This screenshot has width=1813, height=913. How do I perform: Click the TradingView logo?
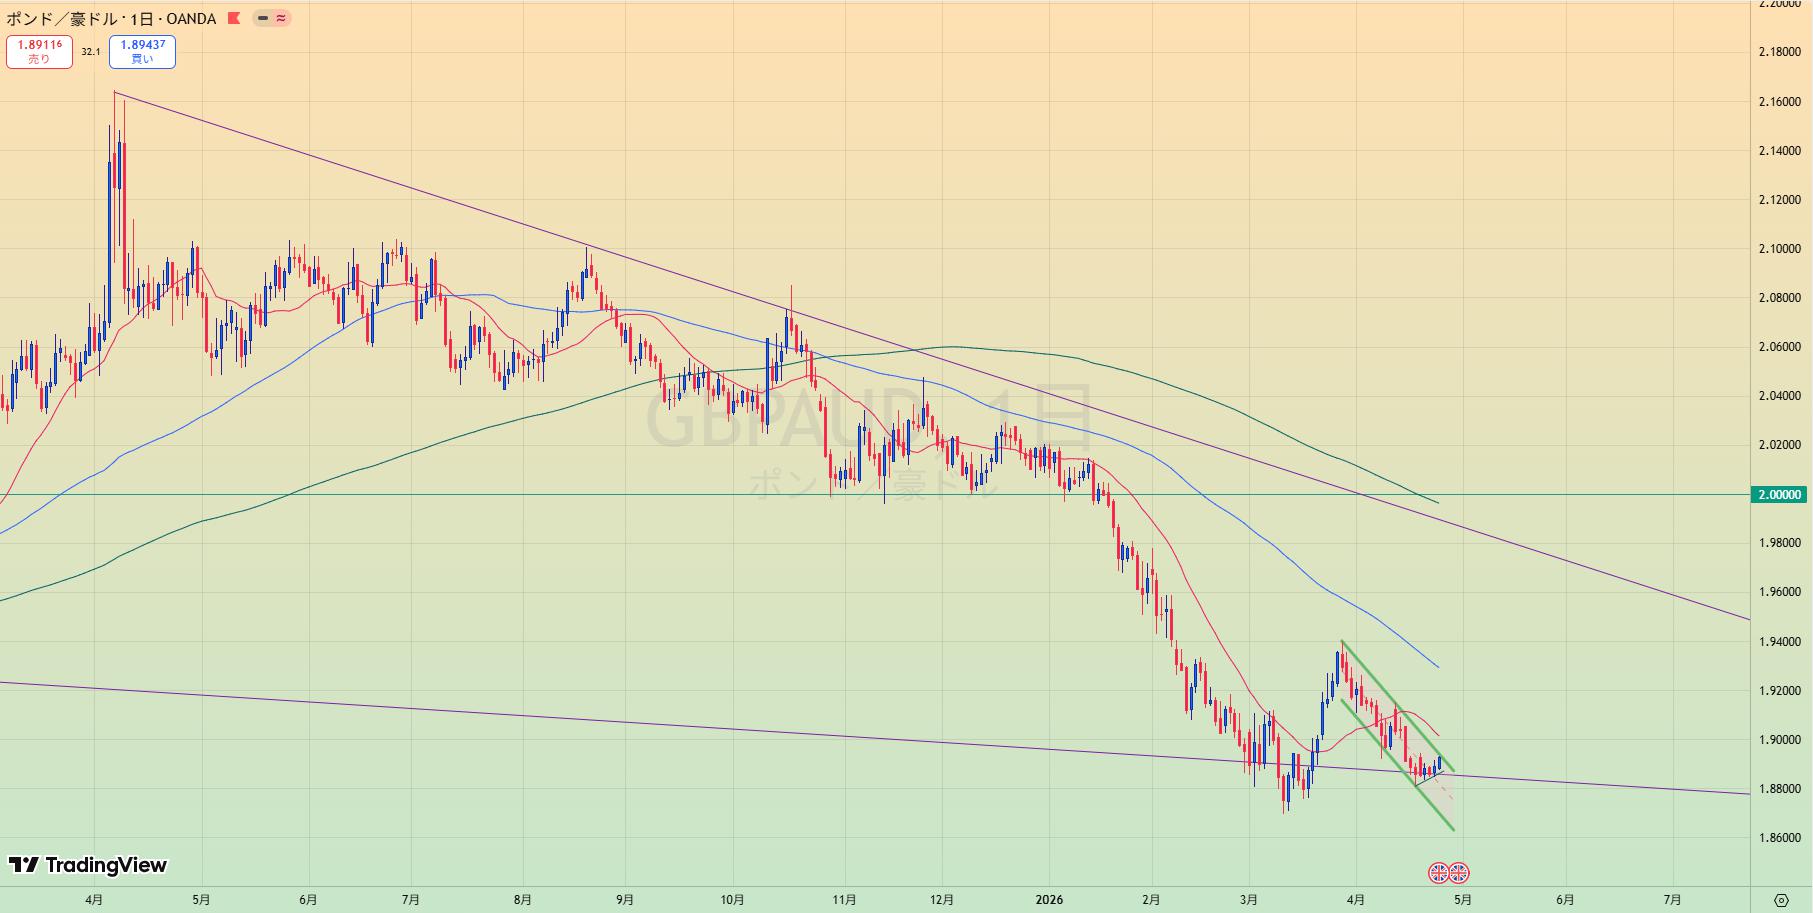coord(88,865)
